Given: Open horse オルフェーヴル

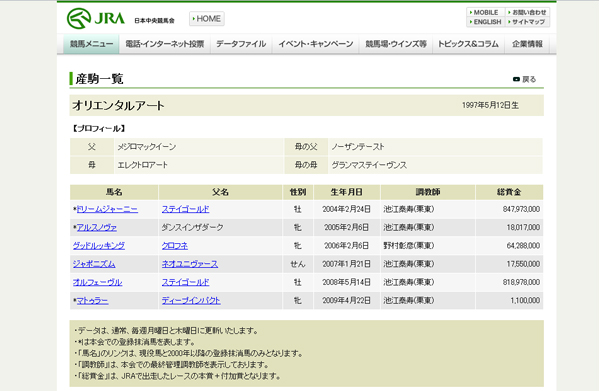Looking at the screenshot, I should click(98, 282).
